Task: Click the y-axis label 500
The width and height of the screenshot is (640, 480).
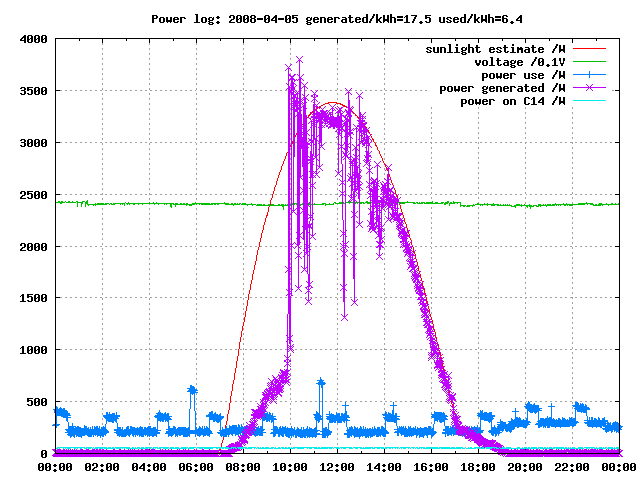Action: coord(37,402)
